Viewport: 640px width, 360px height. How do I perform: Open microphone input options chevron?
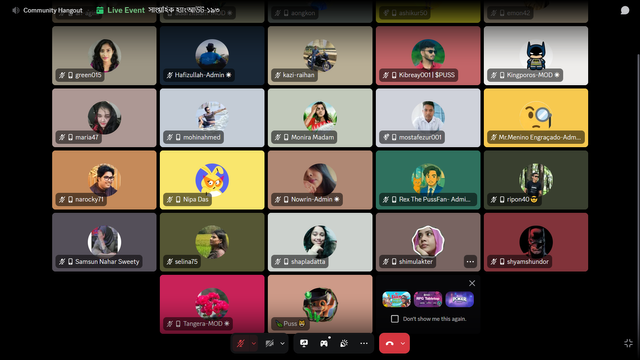coord(253,344)
